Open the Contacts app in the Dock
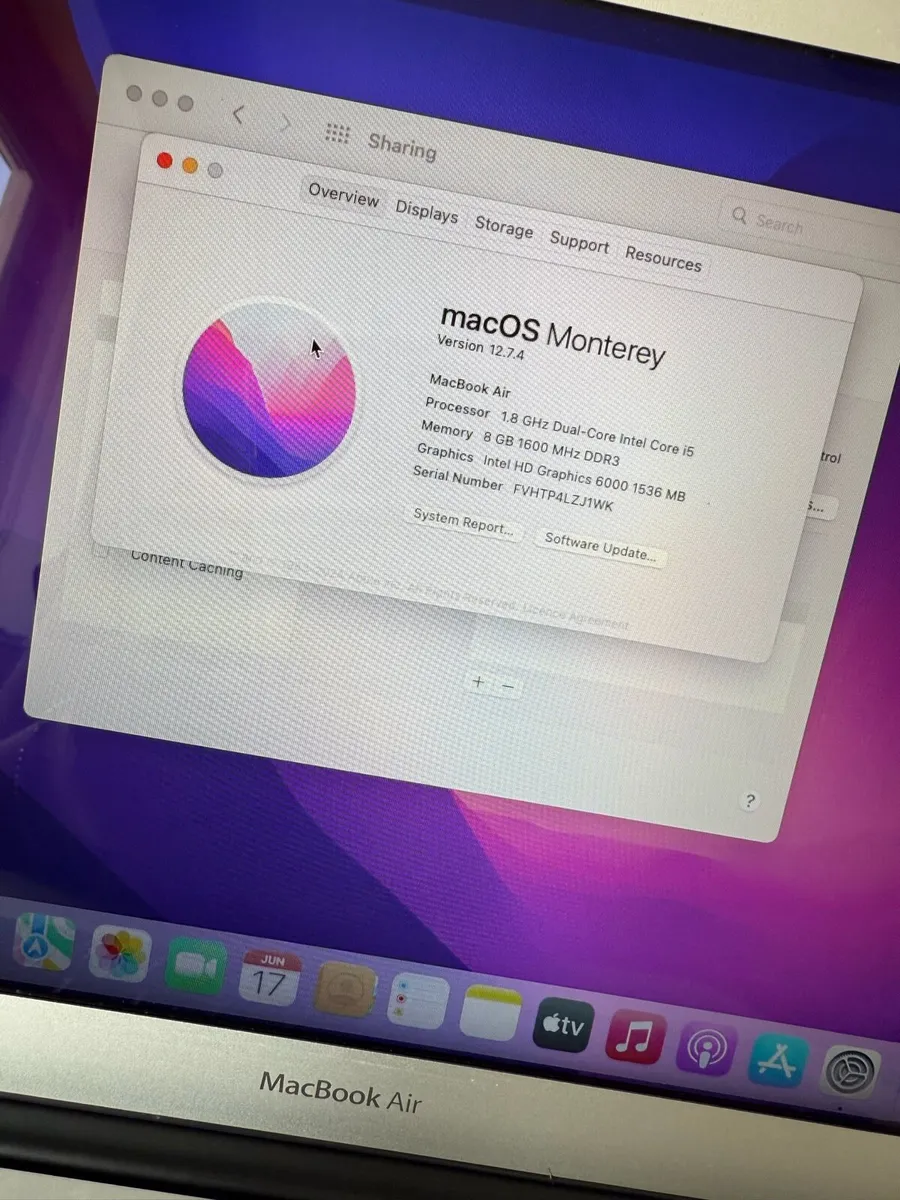The image size is (900, 1200). 345,990
